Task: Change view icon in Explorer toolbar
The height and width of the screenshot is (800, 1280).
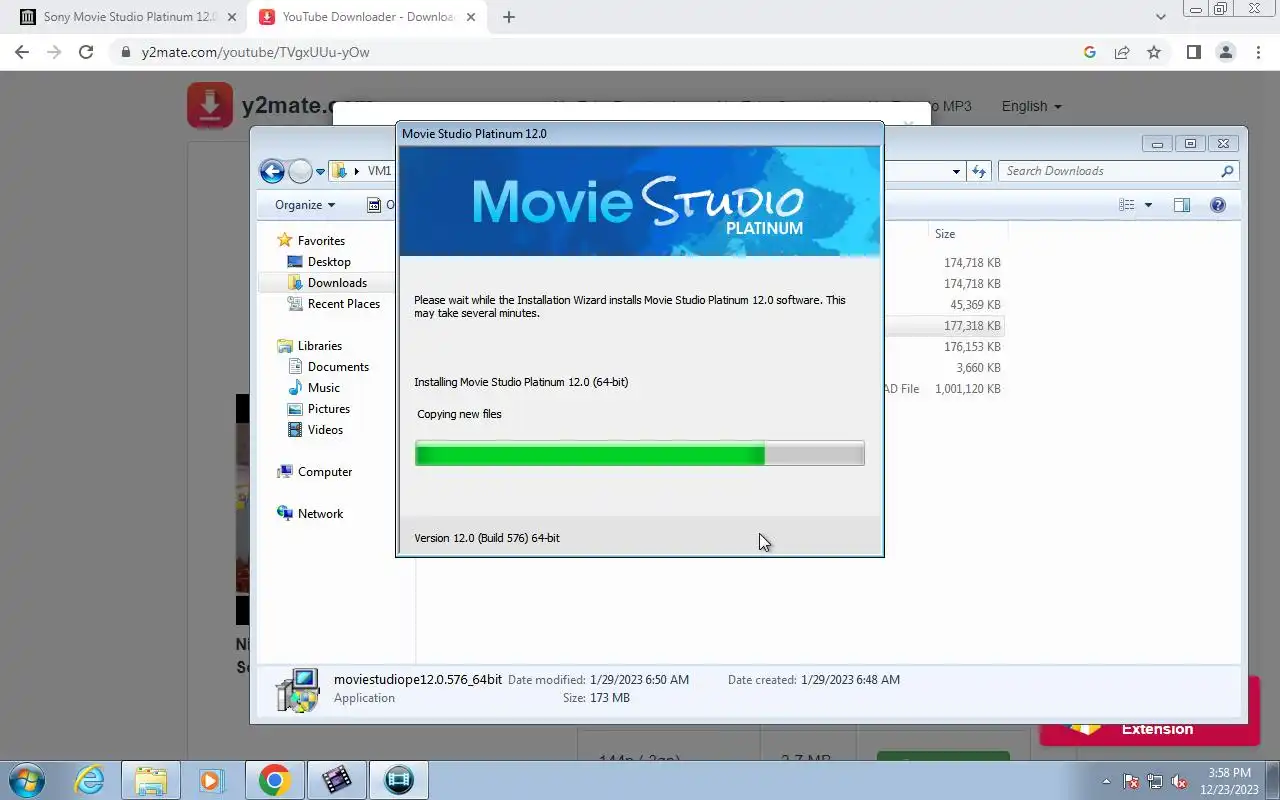Action: pos(1127,205)
